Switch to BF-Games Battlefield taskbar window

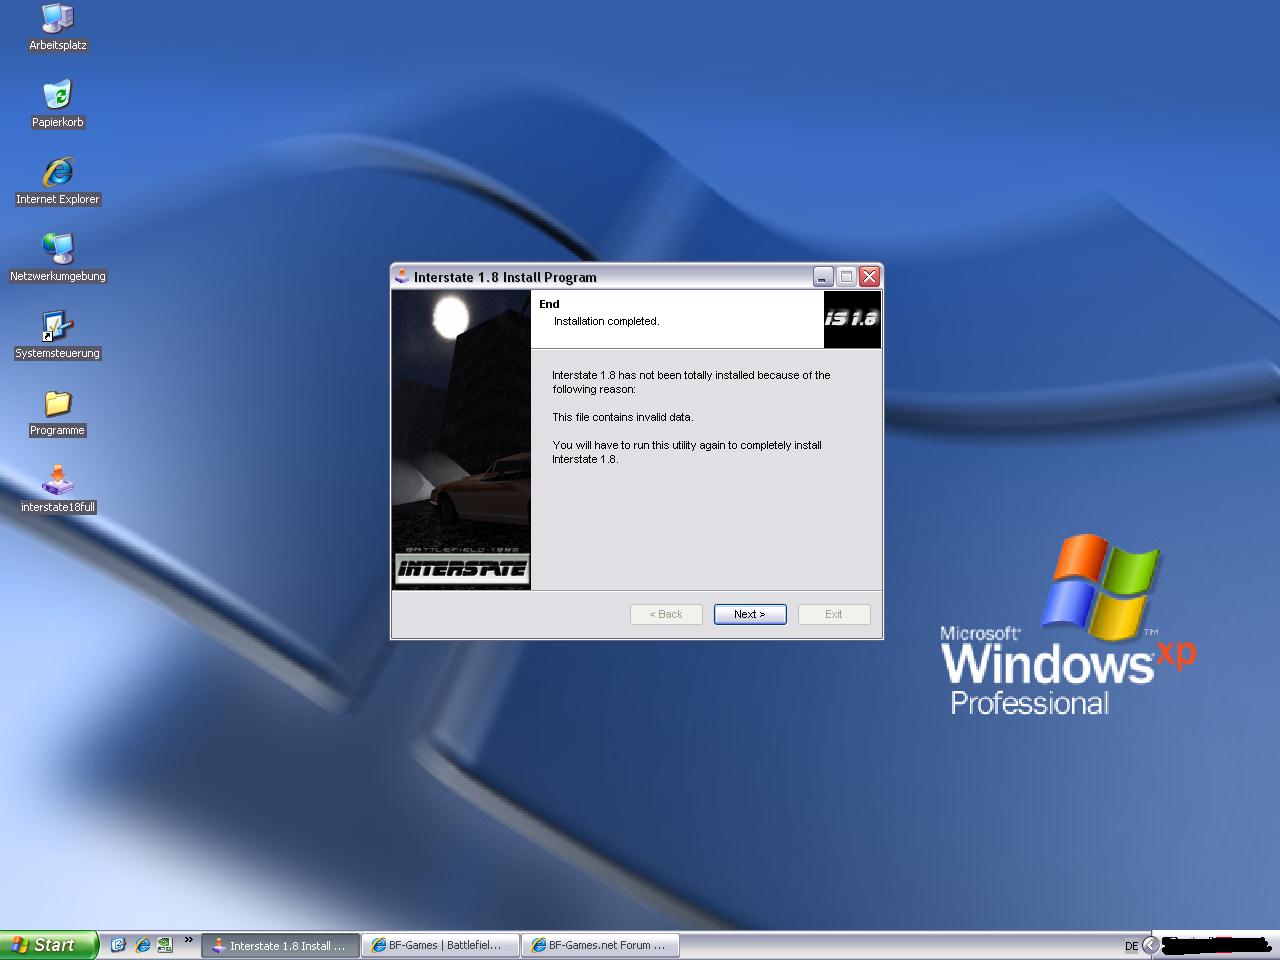(440, 945)
